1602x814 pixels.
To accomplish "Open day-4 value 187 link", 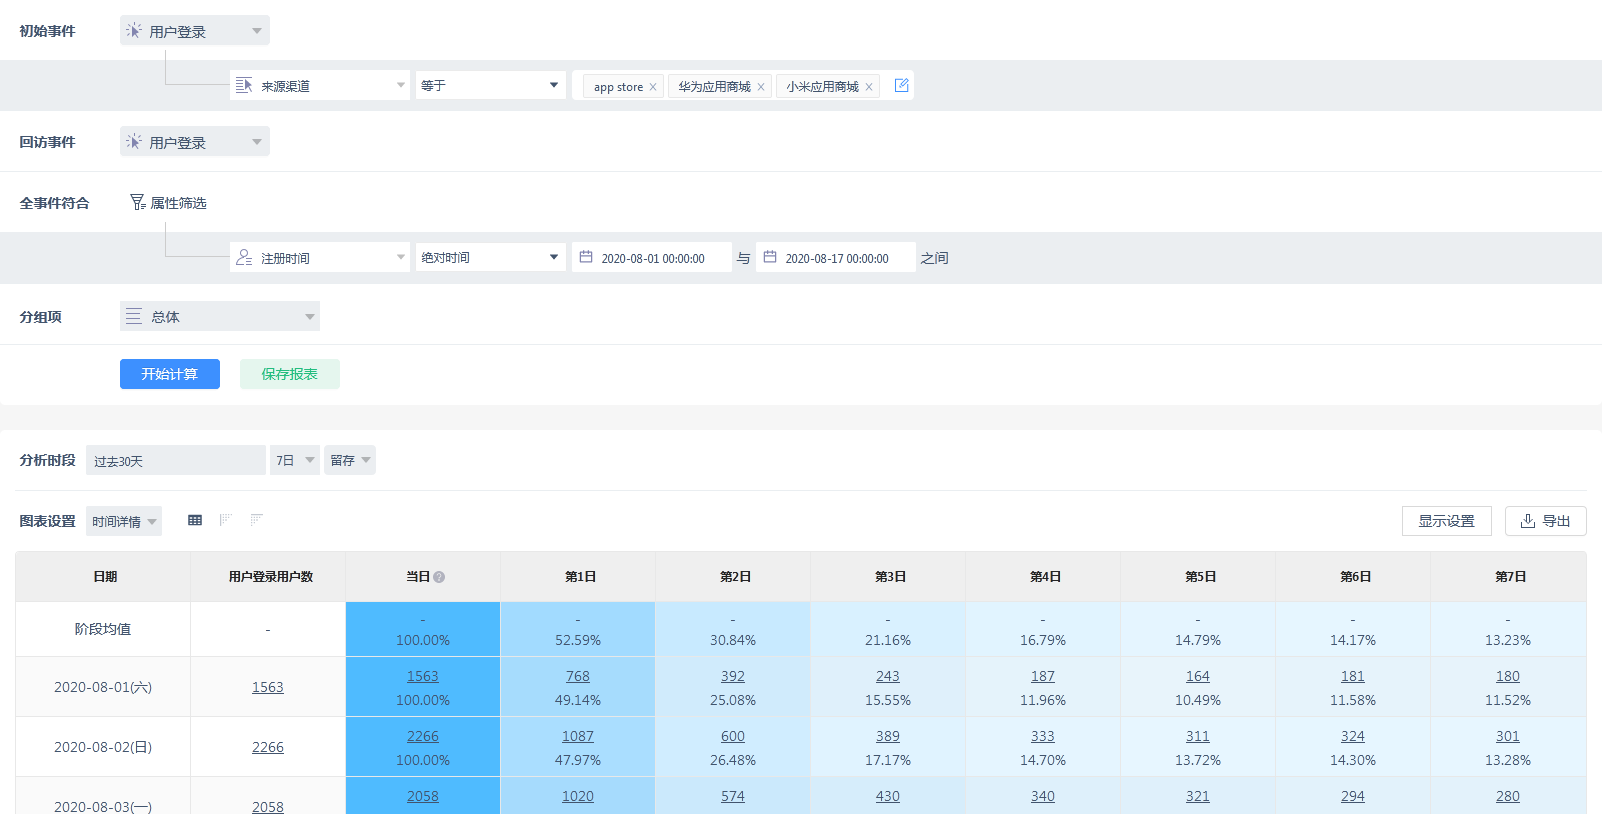I will coord(1043,676).
